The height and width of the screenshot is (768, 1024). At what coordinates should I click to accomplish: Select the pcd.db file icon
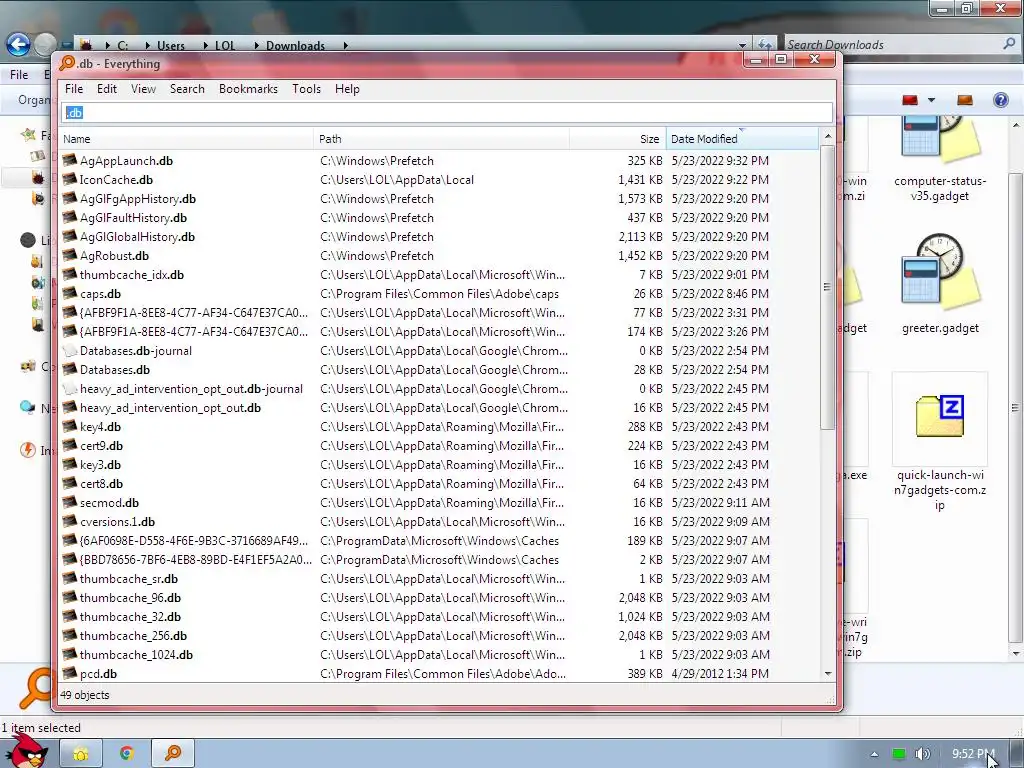click(69, 673)
